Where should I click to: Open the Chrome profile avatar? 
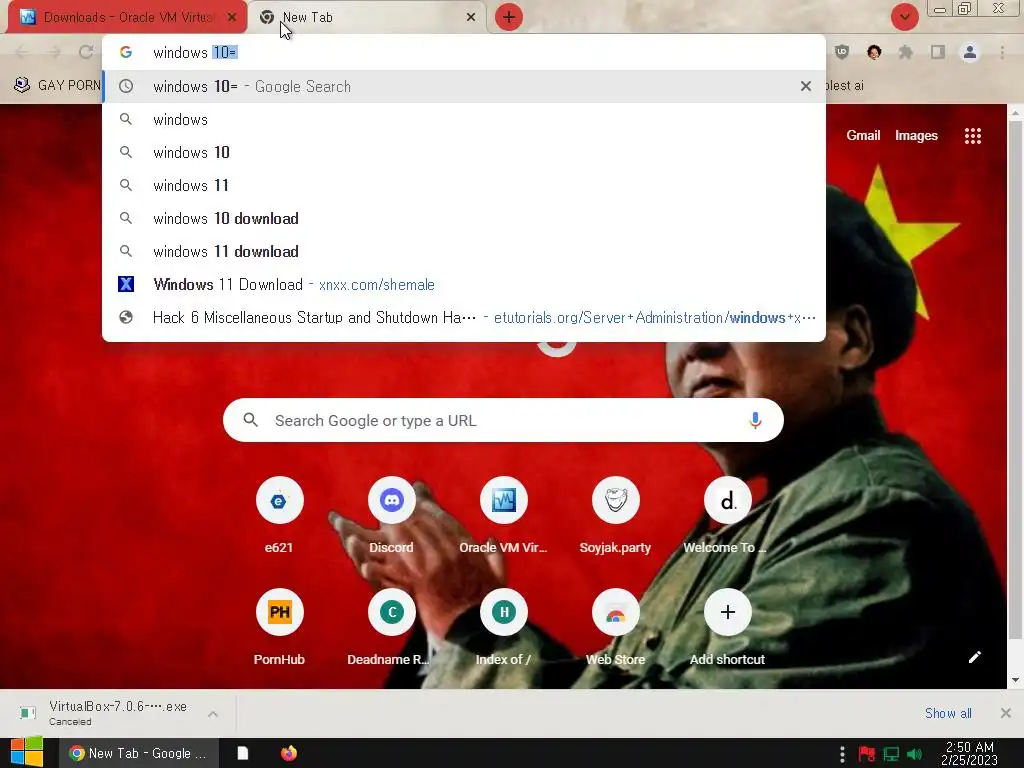970,52
